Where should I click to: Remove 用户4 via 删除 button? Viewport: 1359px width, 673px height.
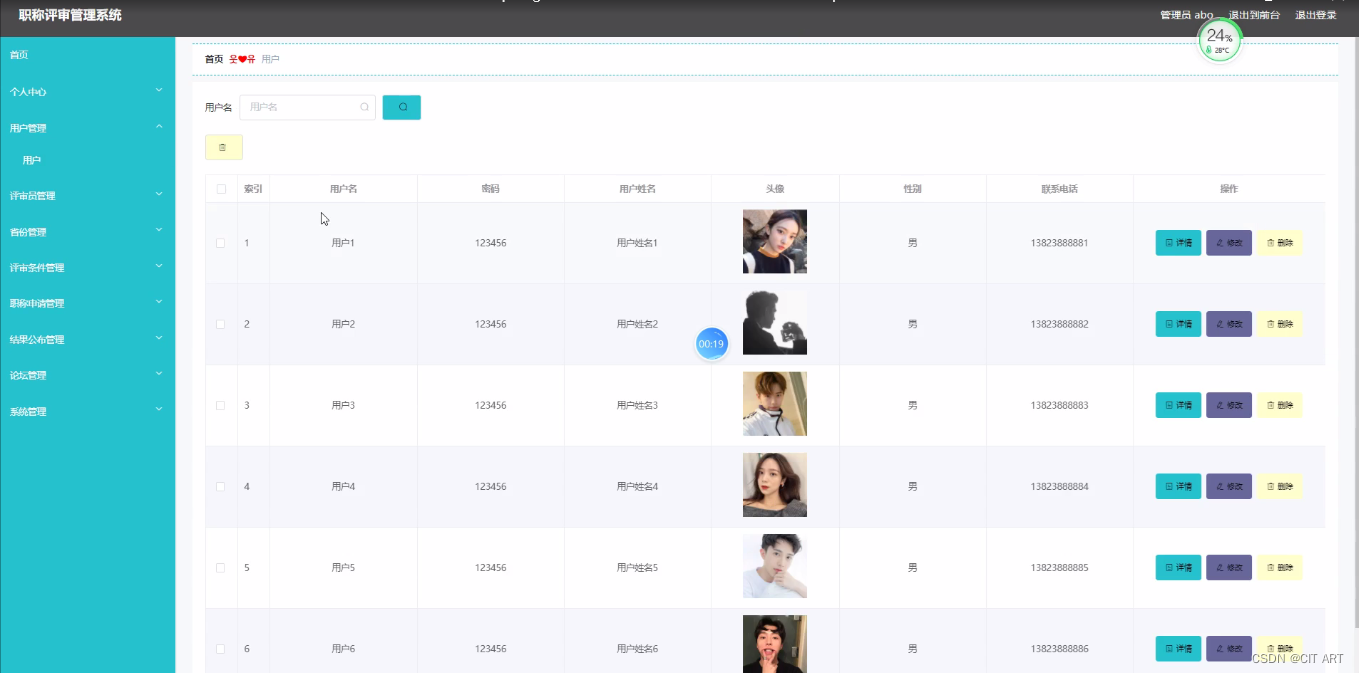(1279, 486)
